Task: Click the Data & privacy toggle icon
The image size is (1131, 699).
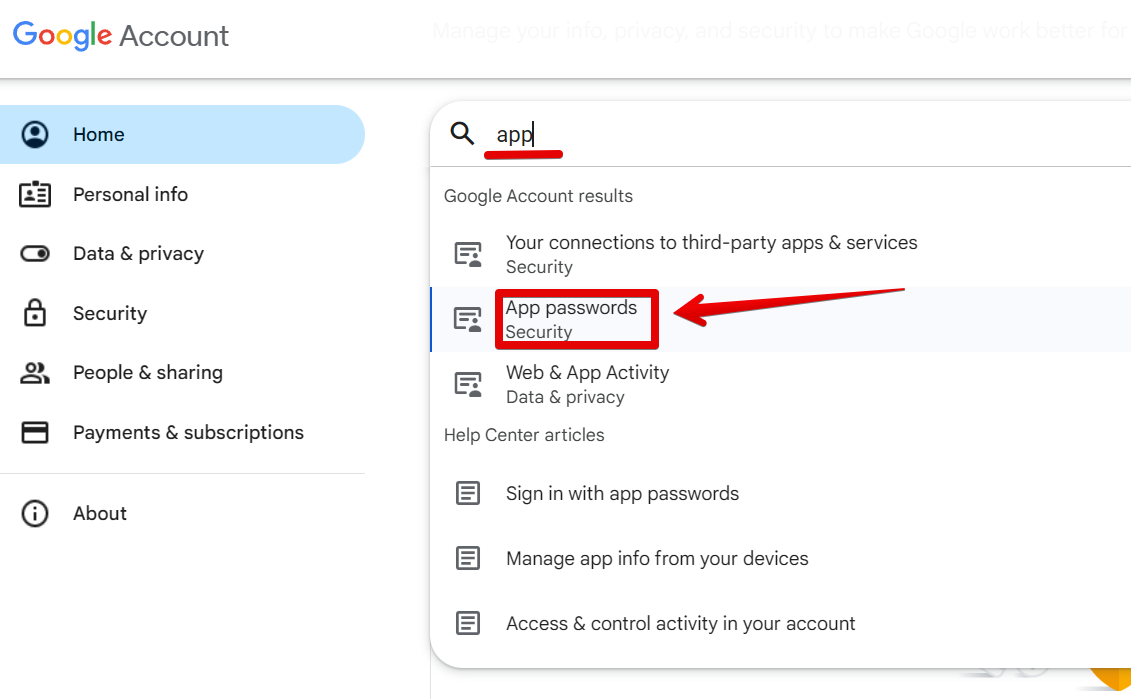Action: (35, 254)
